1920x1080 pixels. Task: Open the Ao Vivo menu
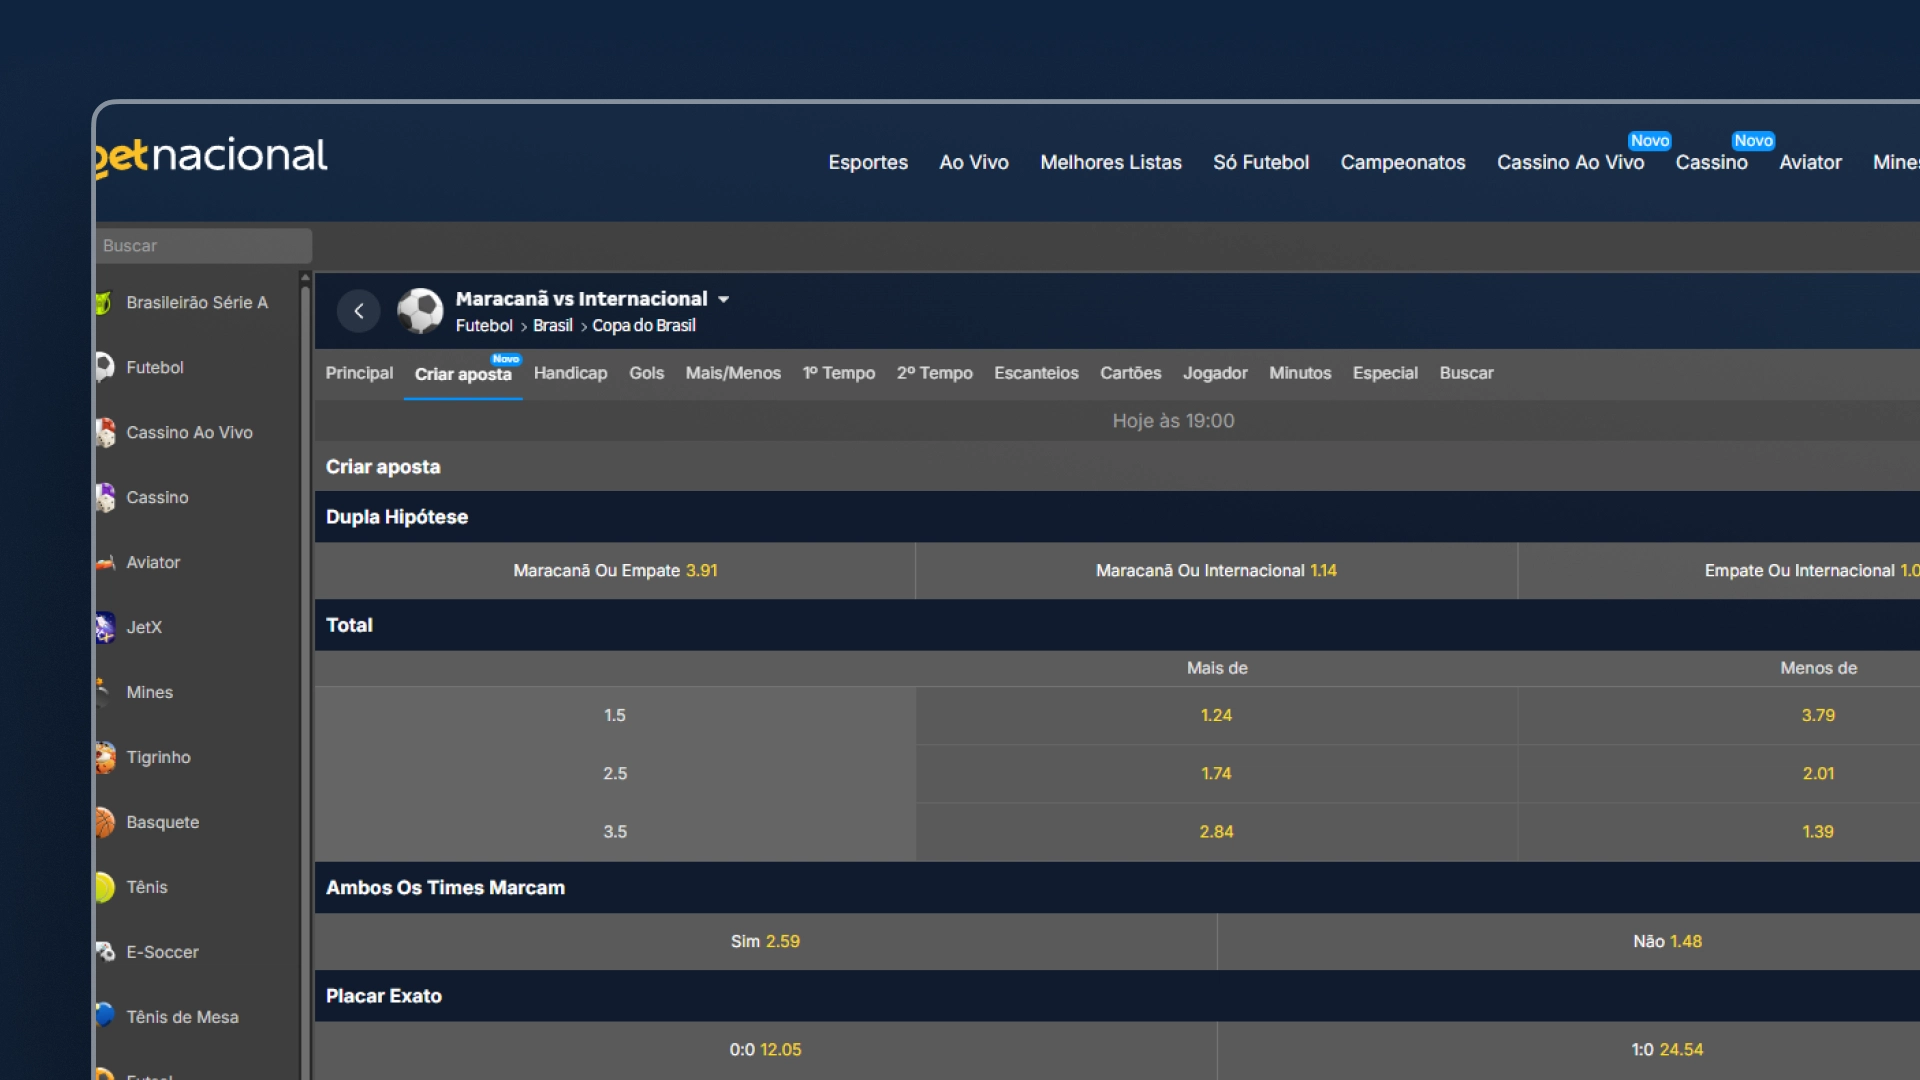coord(974,162)
